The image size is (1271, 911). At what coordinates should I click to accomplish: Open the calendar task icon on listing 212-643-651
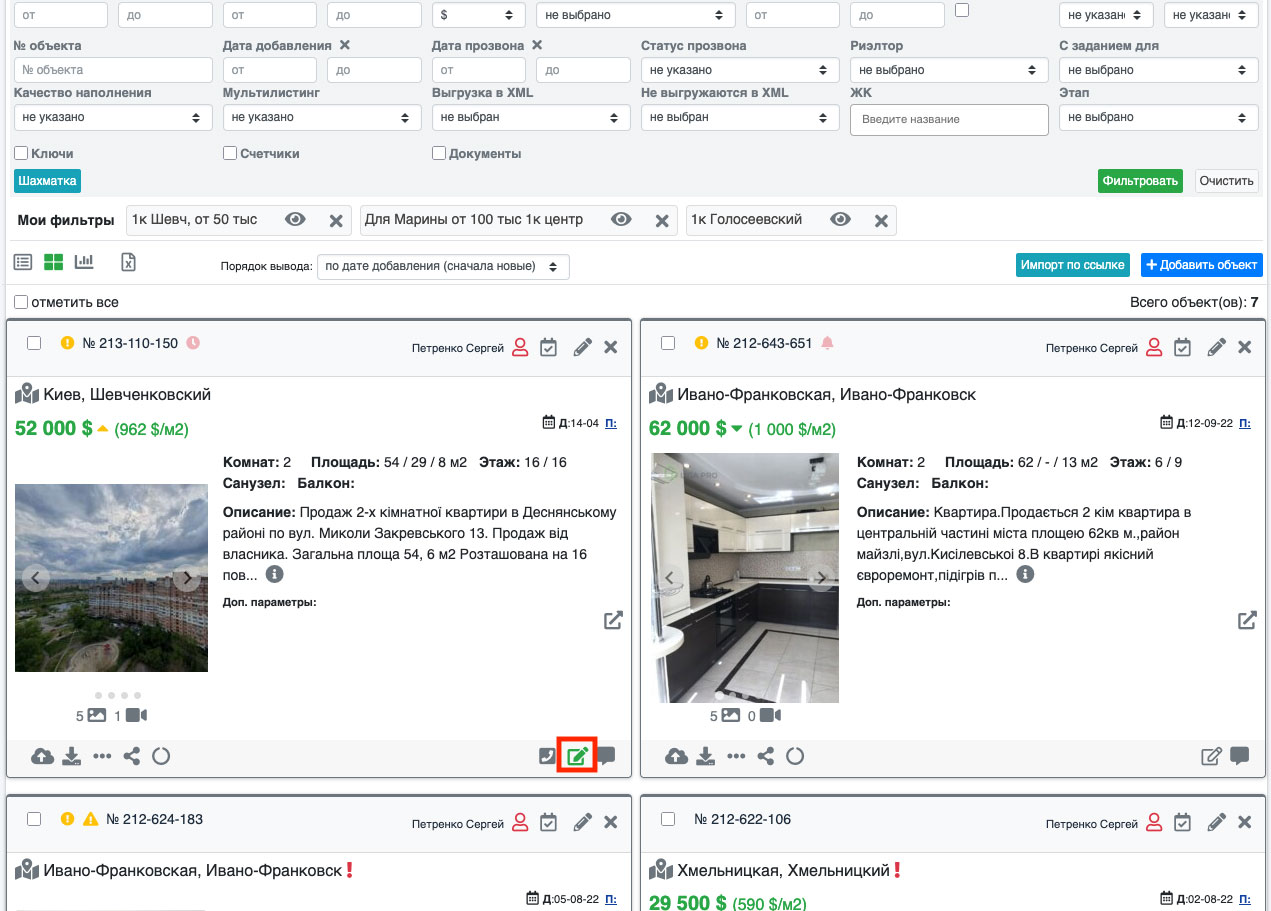pyautogui.click(x=1182, y=347)
